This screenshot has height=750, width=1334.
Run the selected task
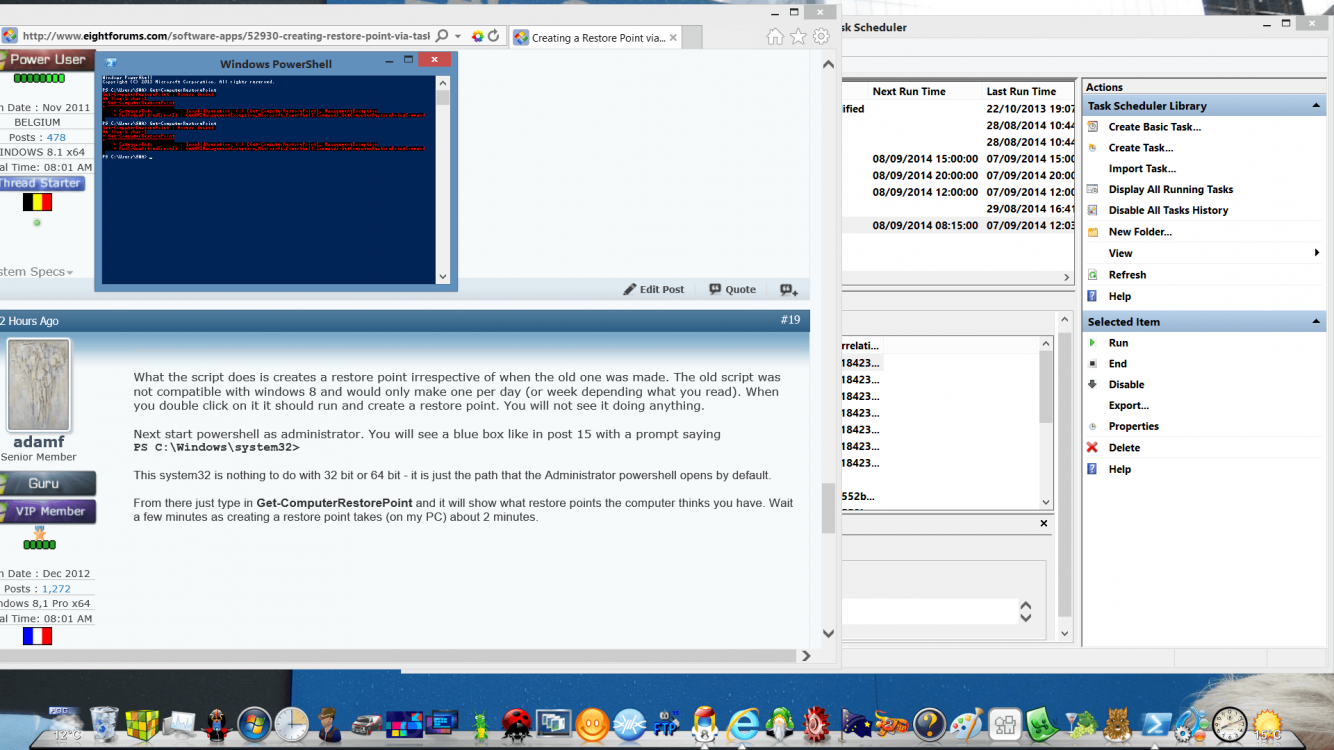point(1118,343)
